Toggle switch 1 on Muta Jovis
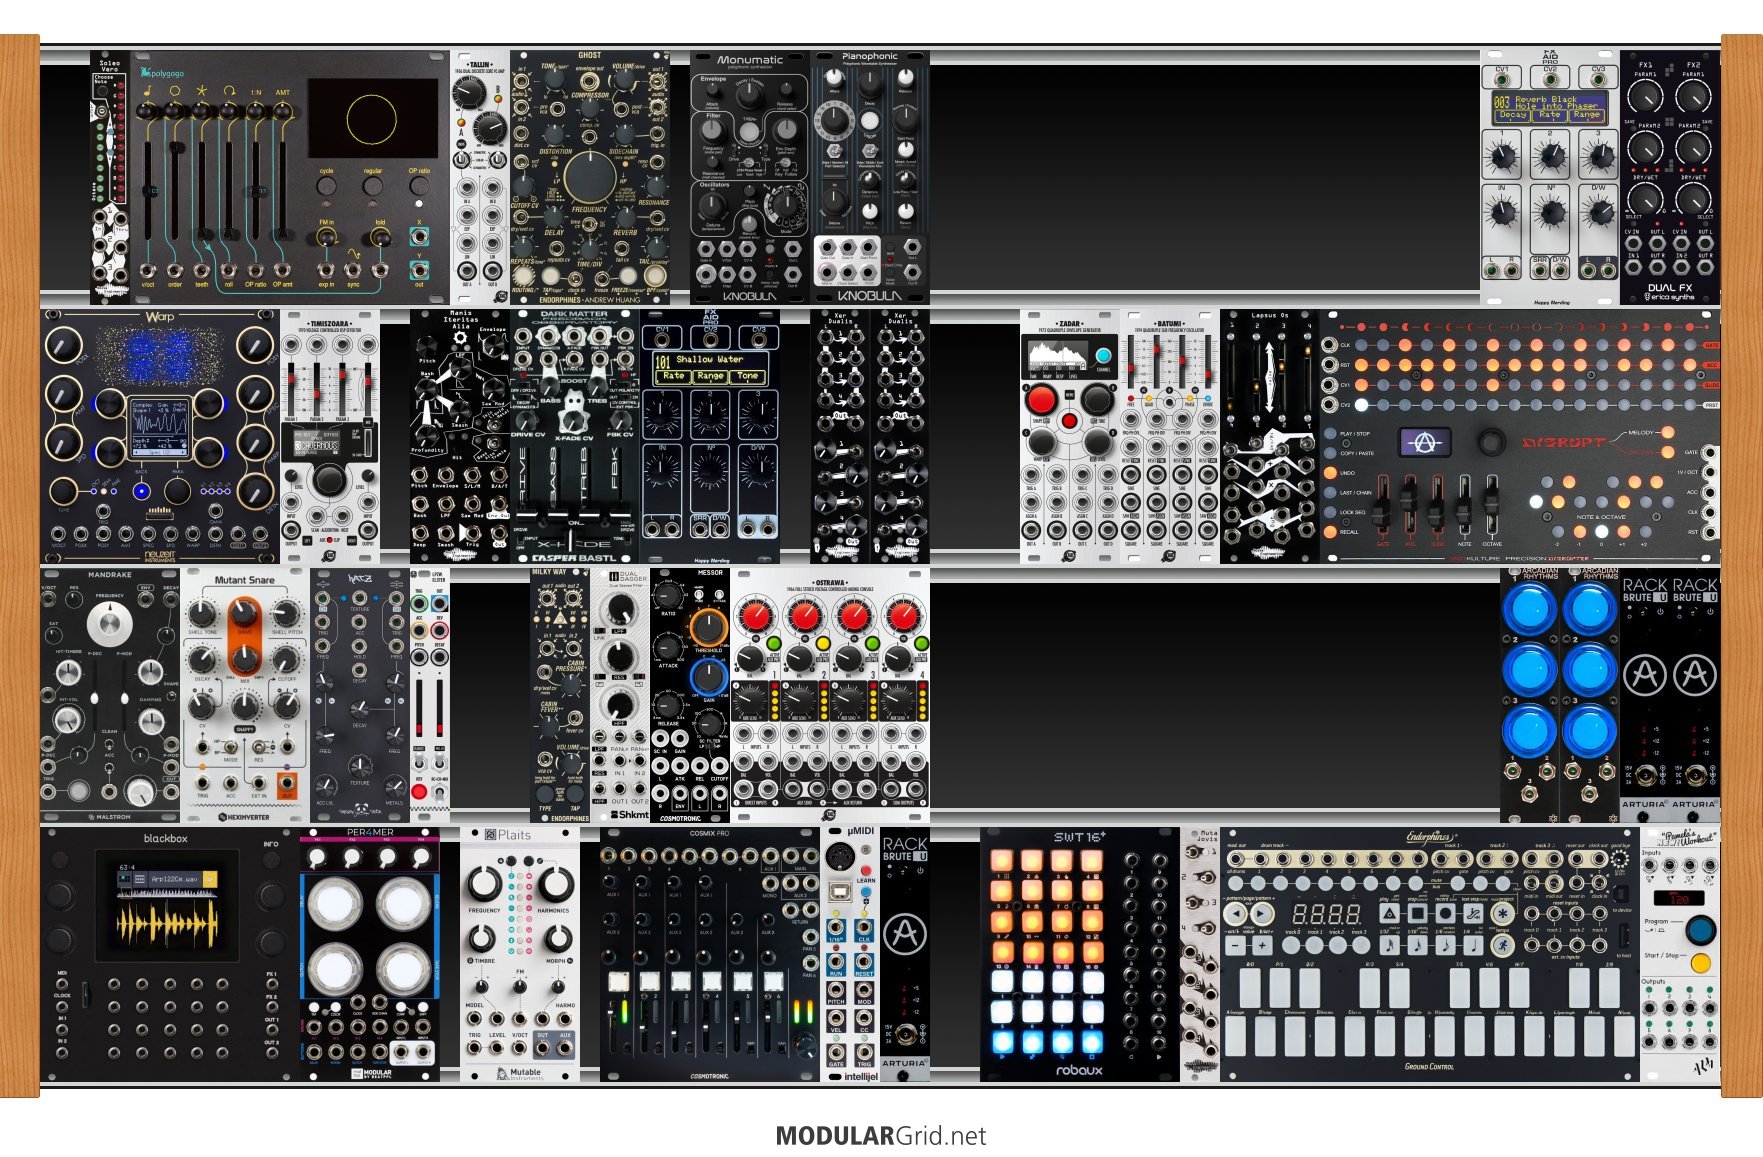The image size is (1763, 1157). click(1192, 852)
